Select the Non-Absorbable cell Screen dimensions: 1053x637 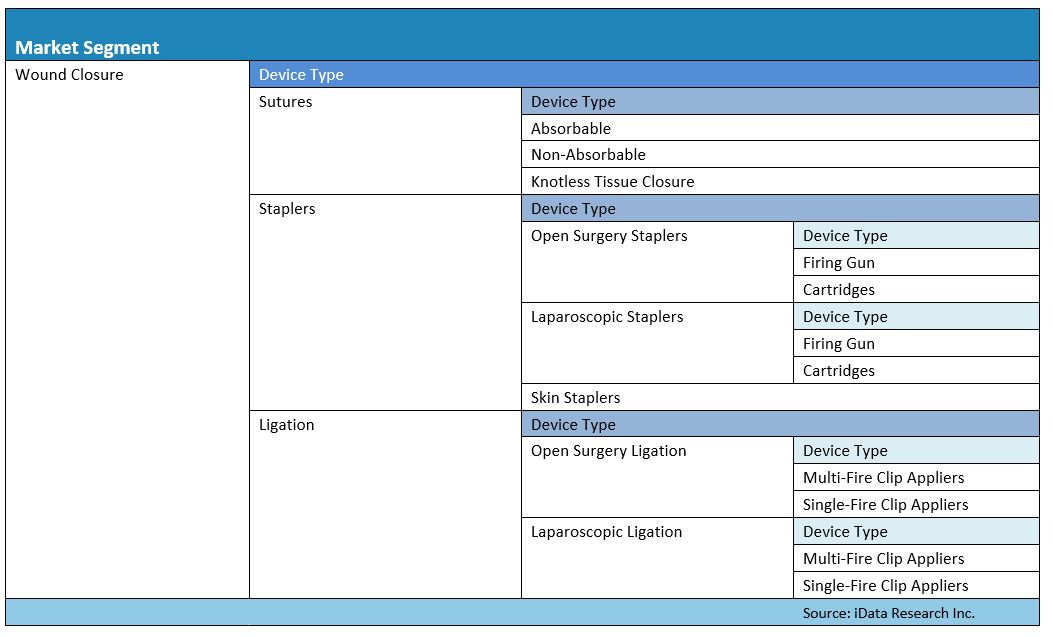point(780,154)
